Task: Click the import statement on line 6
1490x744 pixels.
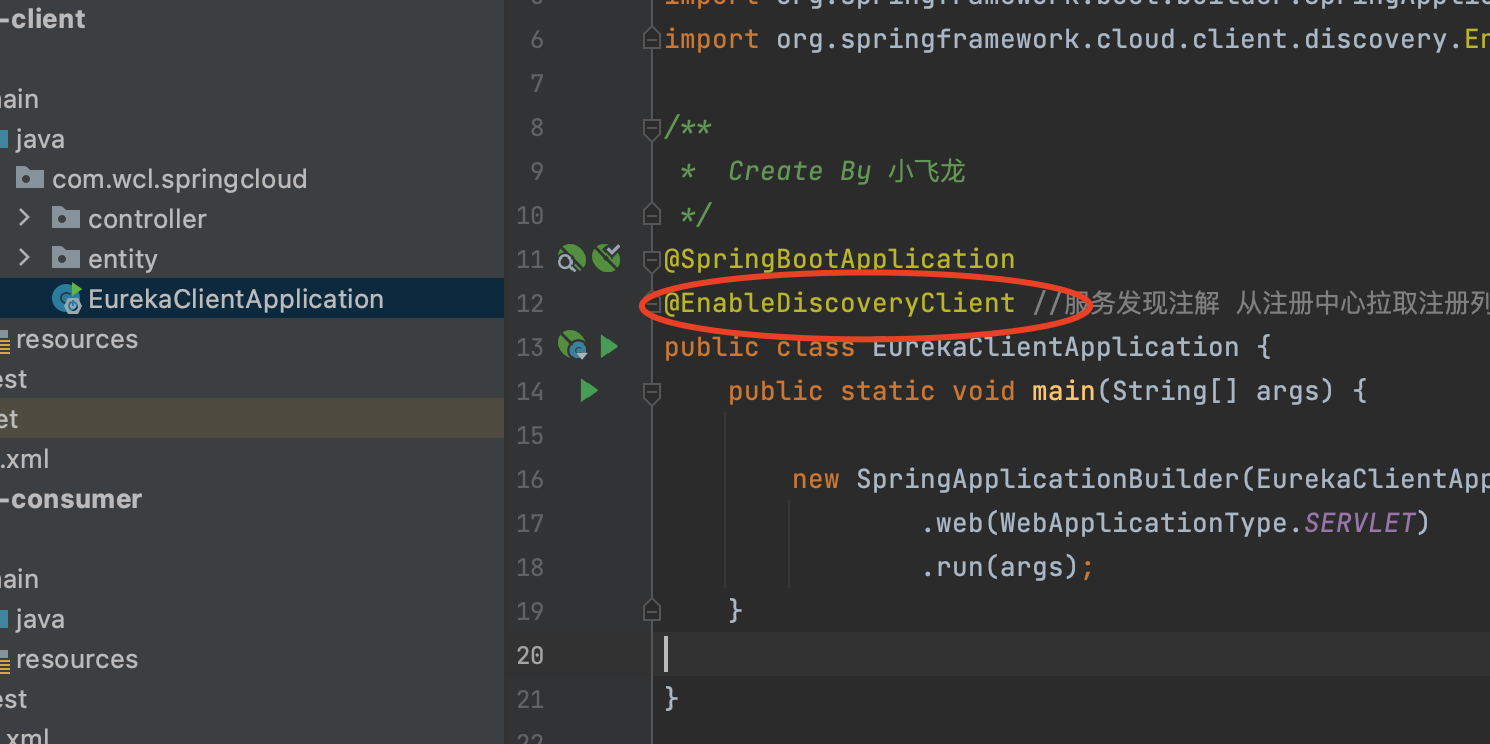Action: pyautogui.click(x=1077, y=39)
